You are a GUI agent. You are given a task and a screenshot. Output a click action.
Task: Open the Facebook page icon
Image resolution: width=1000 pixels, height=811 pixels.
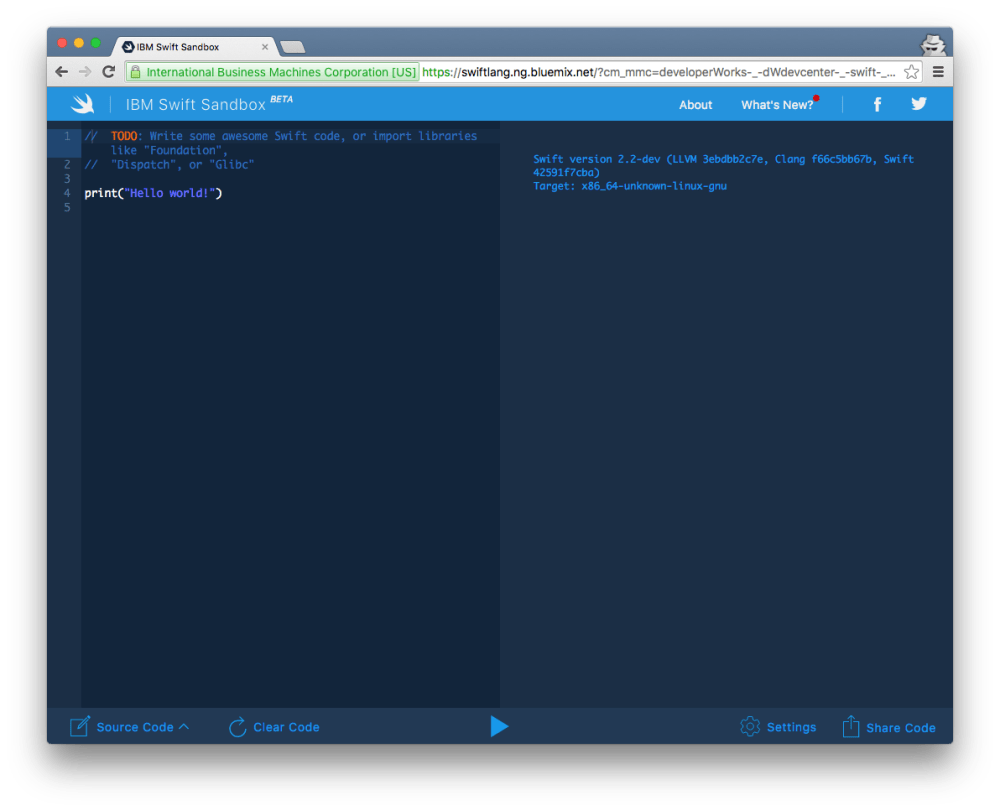(x=877, y=104)
